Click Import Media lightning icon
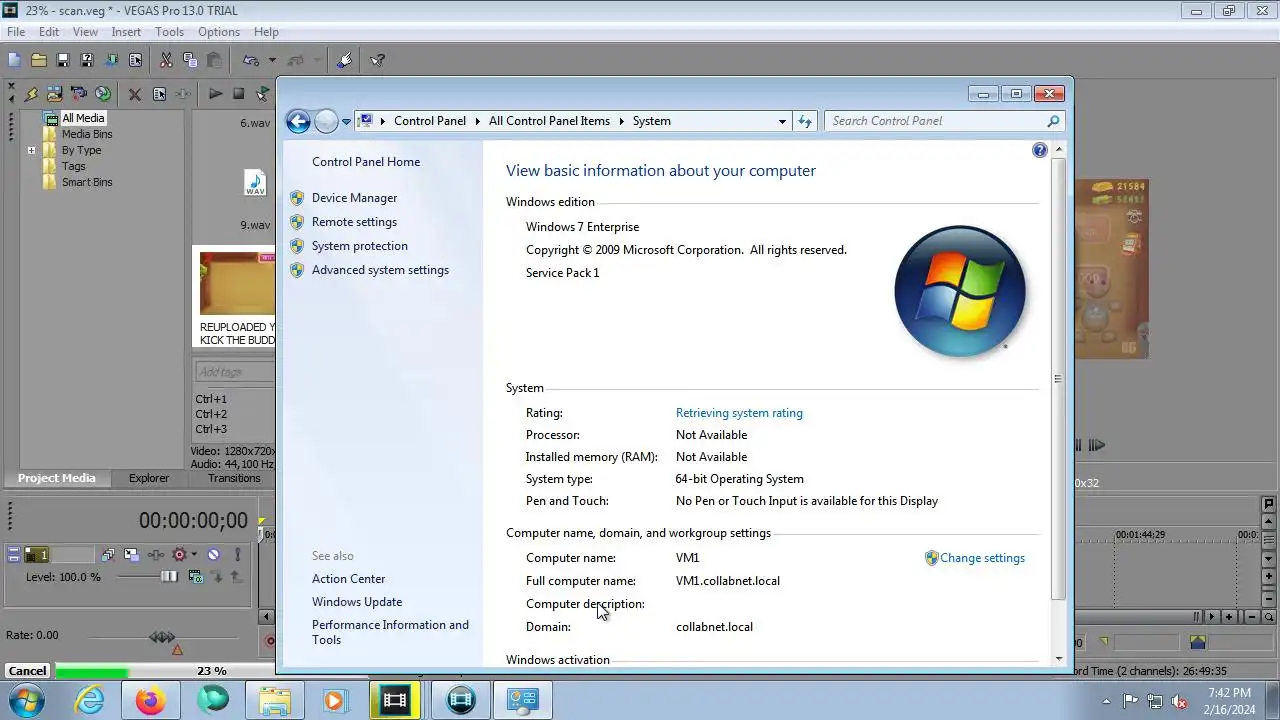1280x720 pixels. click(x=31, y=94)
